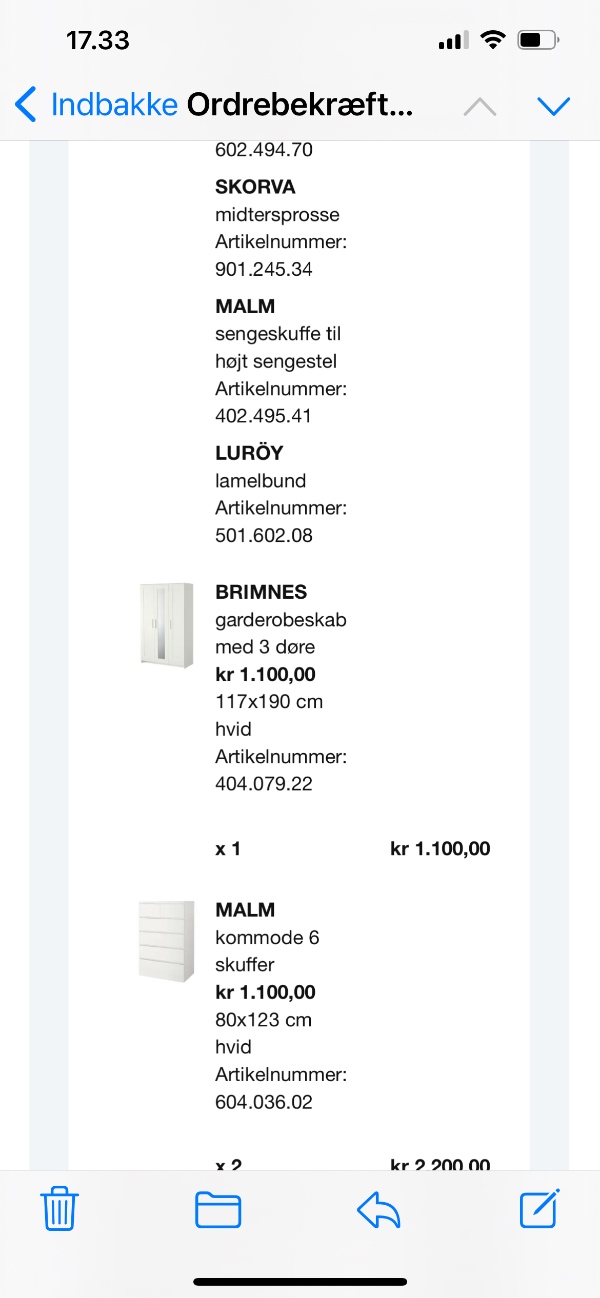Open the folder icon to move this email
Screen dimensions: 600x1298
pyautogui.click(x=218, y=1209)
